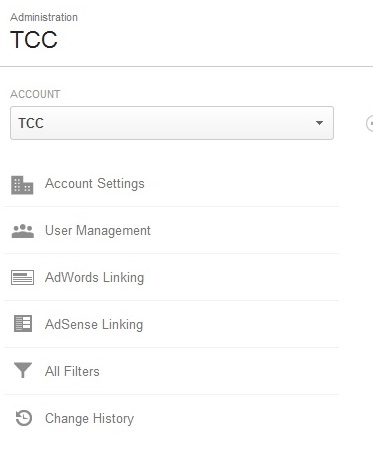This screenshot has width=373, height=455.
Task: Click the User Management people icon
Action: [23, 231]
